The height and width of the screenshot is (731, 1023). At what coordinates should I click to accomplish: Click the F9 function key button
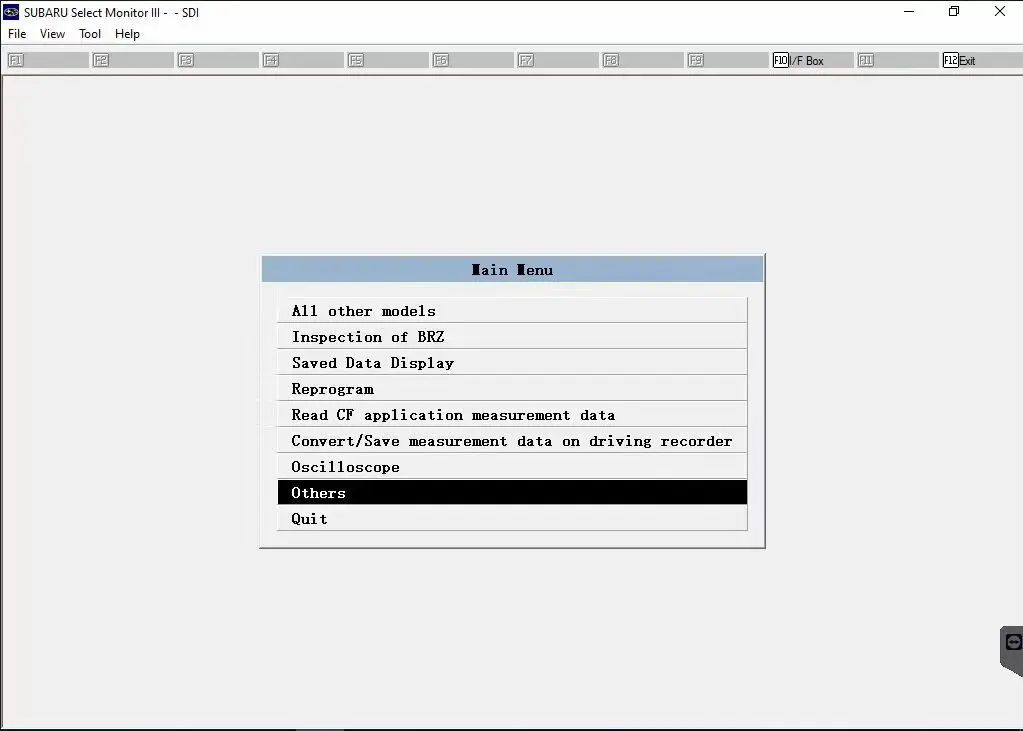[x=727, y=61]
